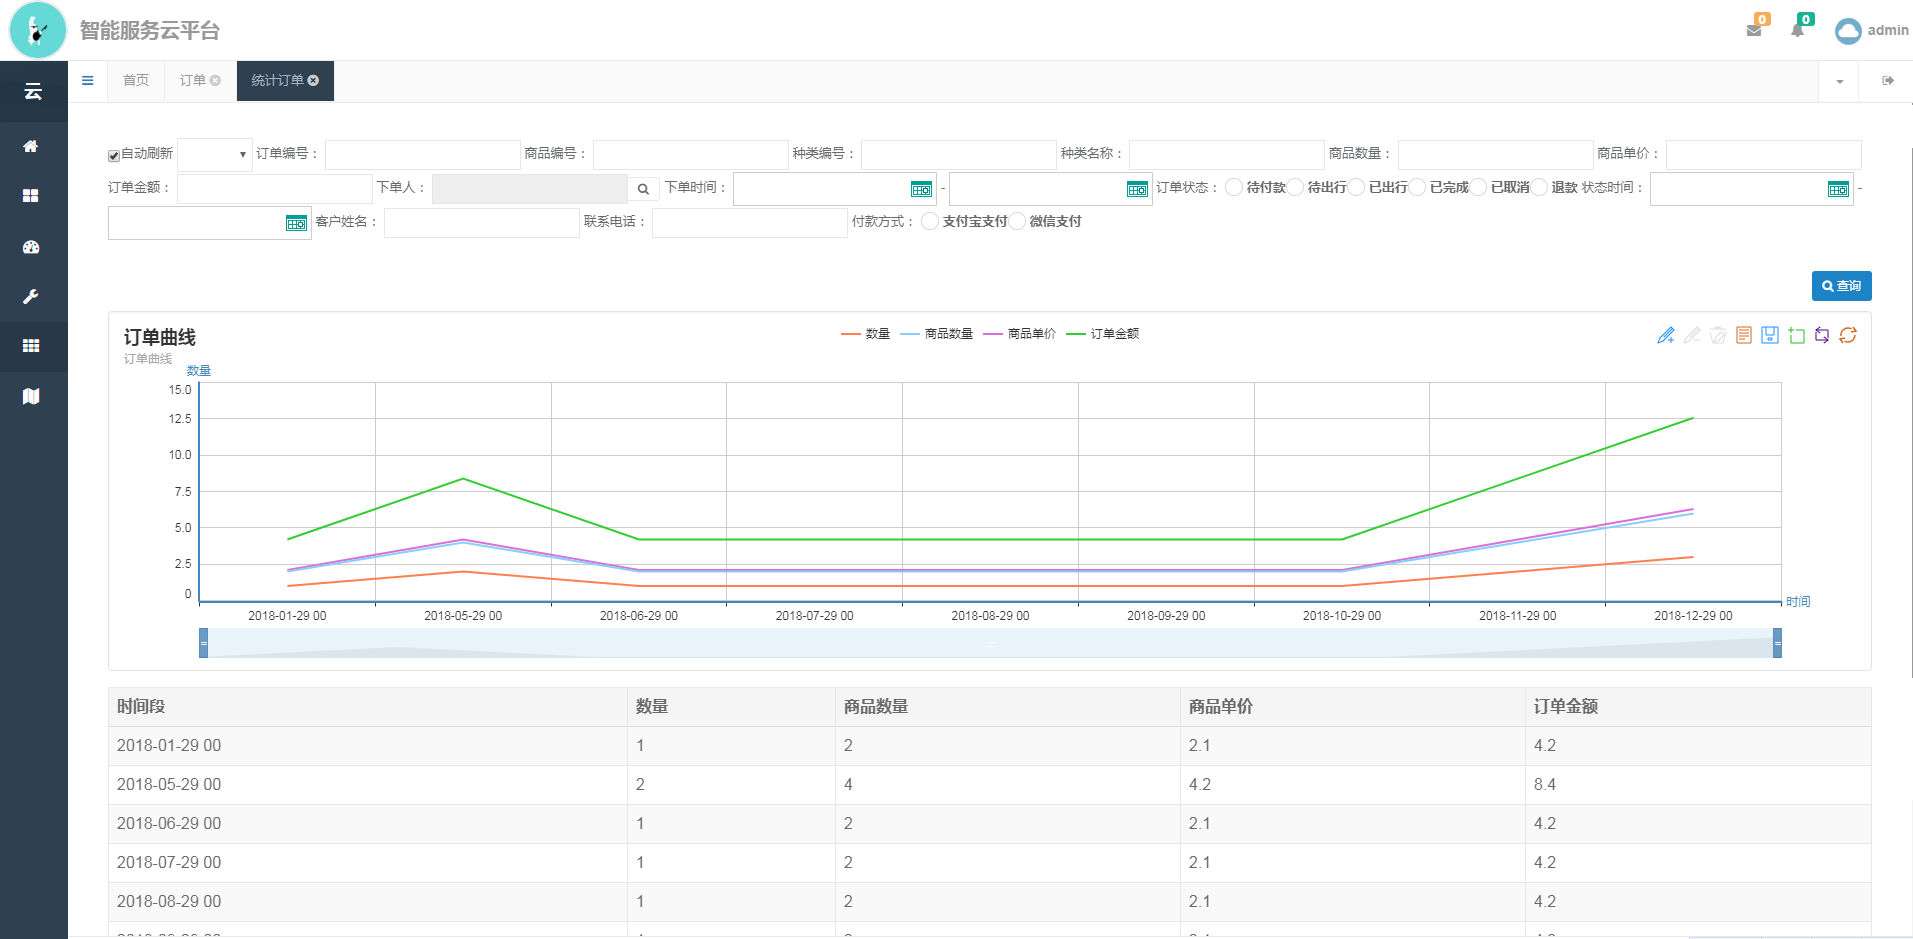The width and height of the screenshot is (1913, 939).
Task: Click the blue pencil mark-line icon
Action: point(1666,336)
